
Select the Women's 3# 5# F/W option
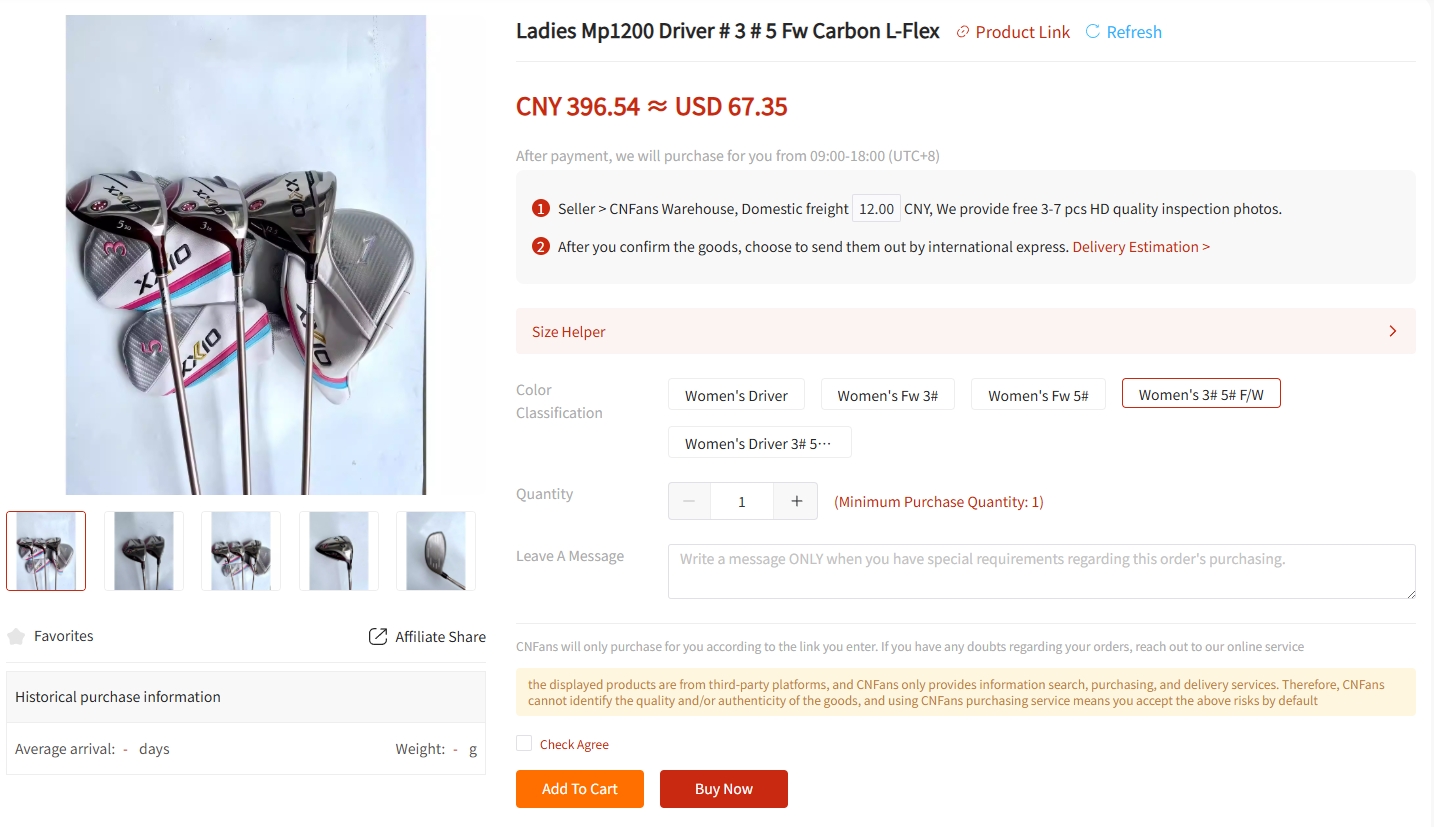pyautogui.click(x=1201, y=393)
